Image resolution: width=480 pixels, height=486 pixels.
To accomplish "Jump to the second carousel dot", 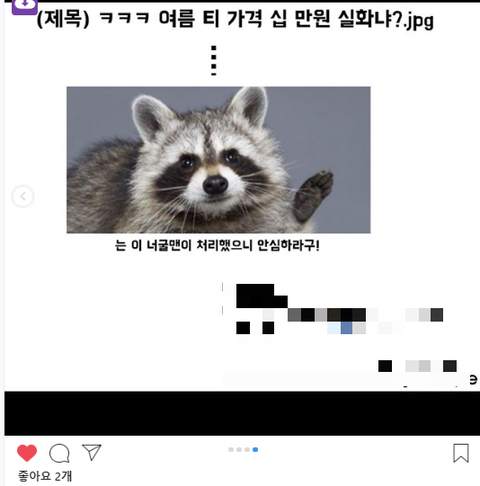I will 239,450.
